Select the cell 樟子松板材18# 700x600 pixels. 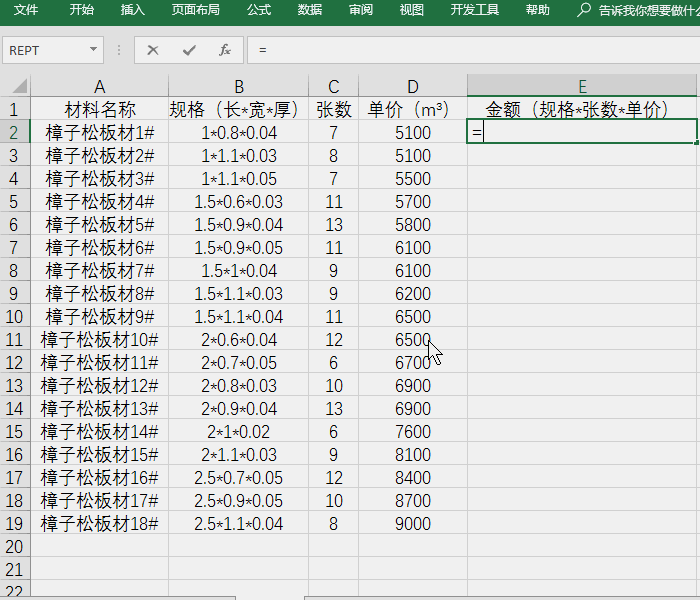(99, 523)
